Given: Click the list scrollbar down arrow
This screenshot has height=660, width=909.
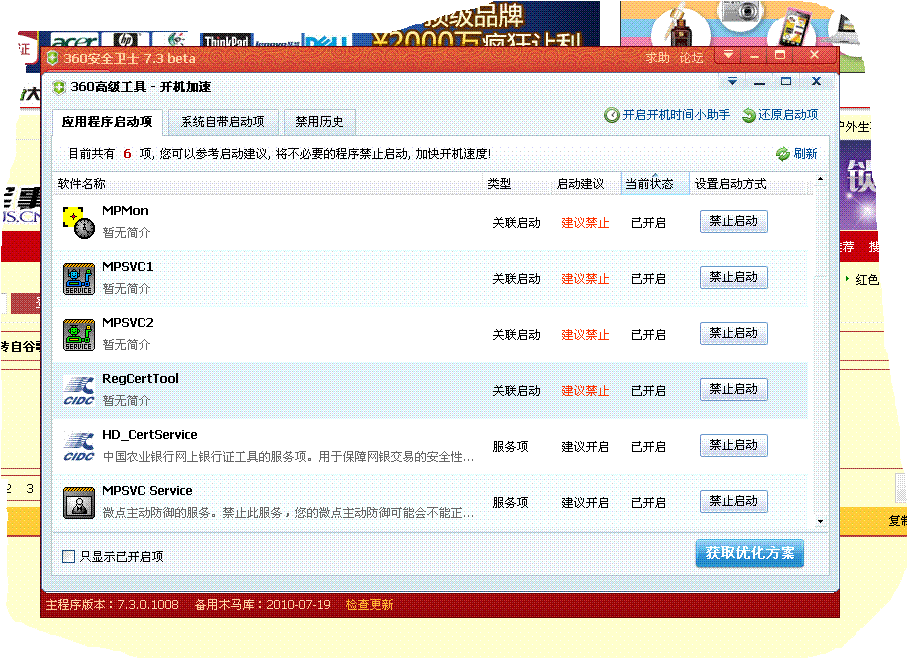Looking at the screenshot, I should [820, 521].
